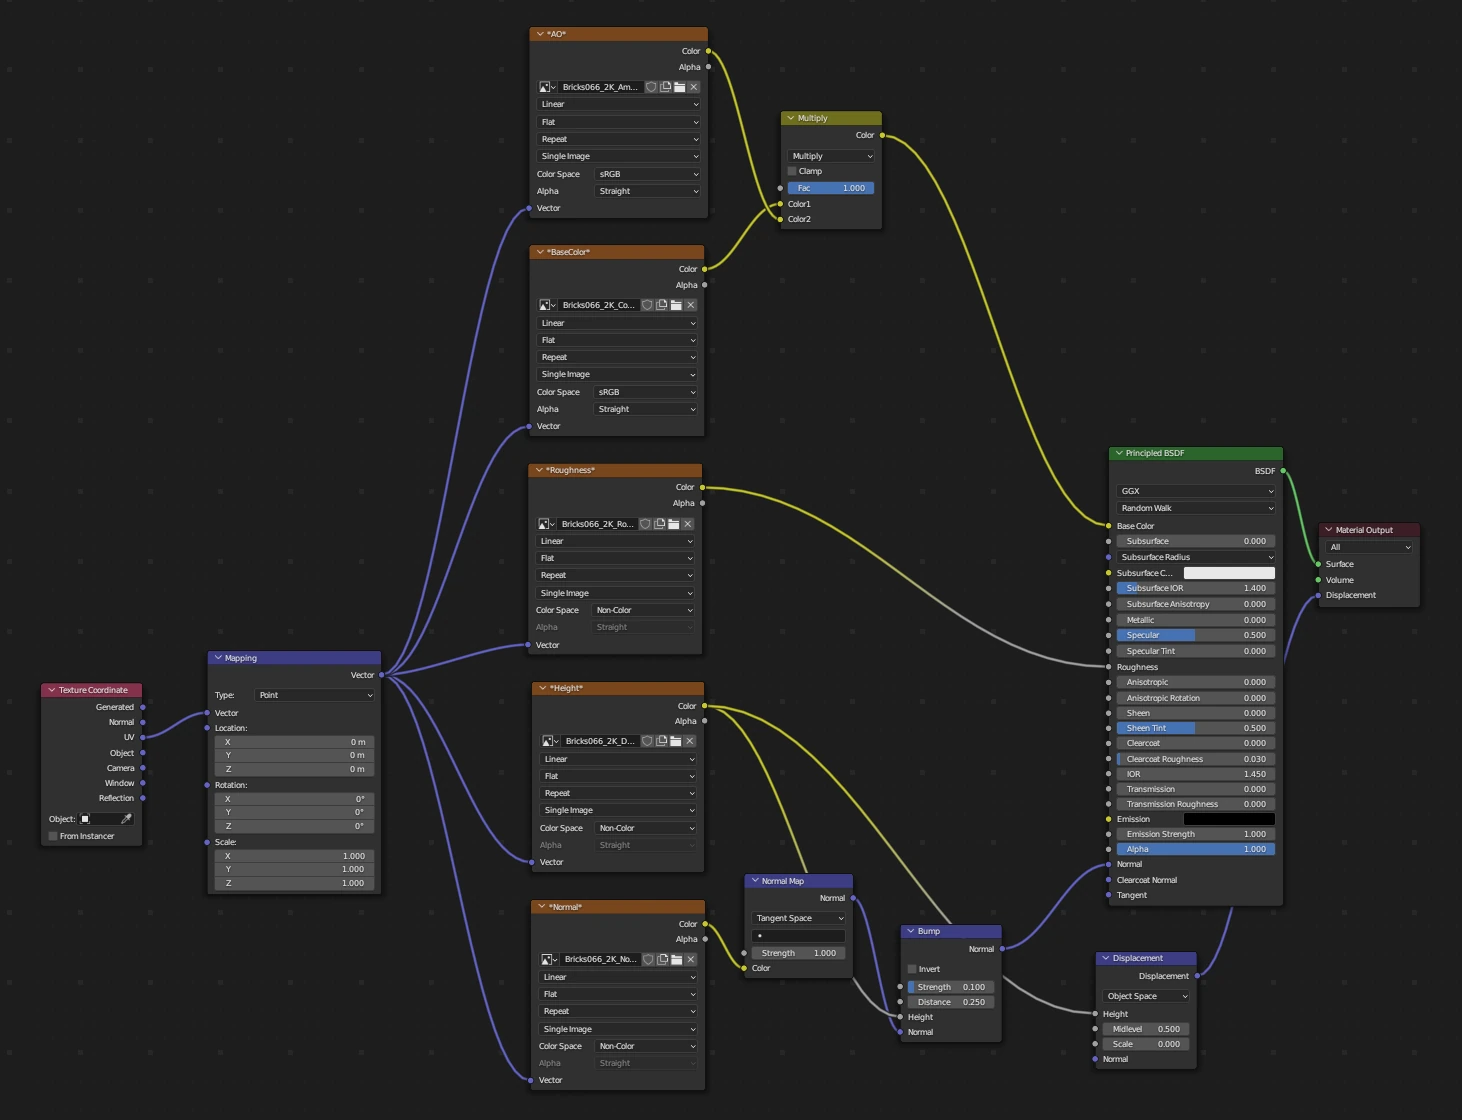Screen dimensions: 1462x1120
Task: Enable the Clamp checkbox in Multiply node
Action: 792,171
